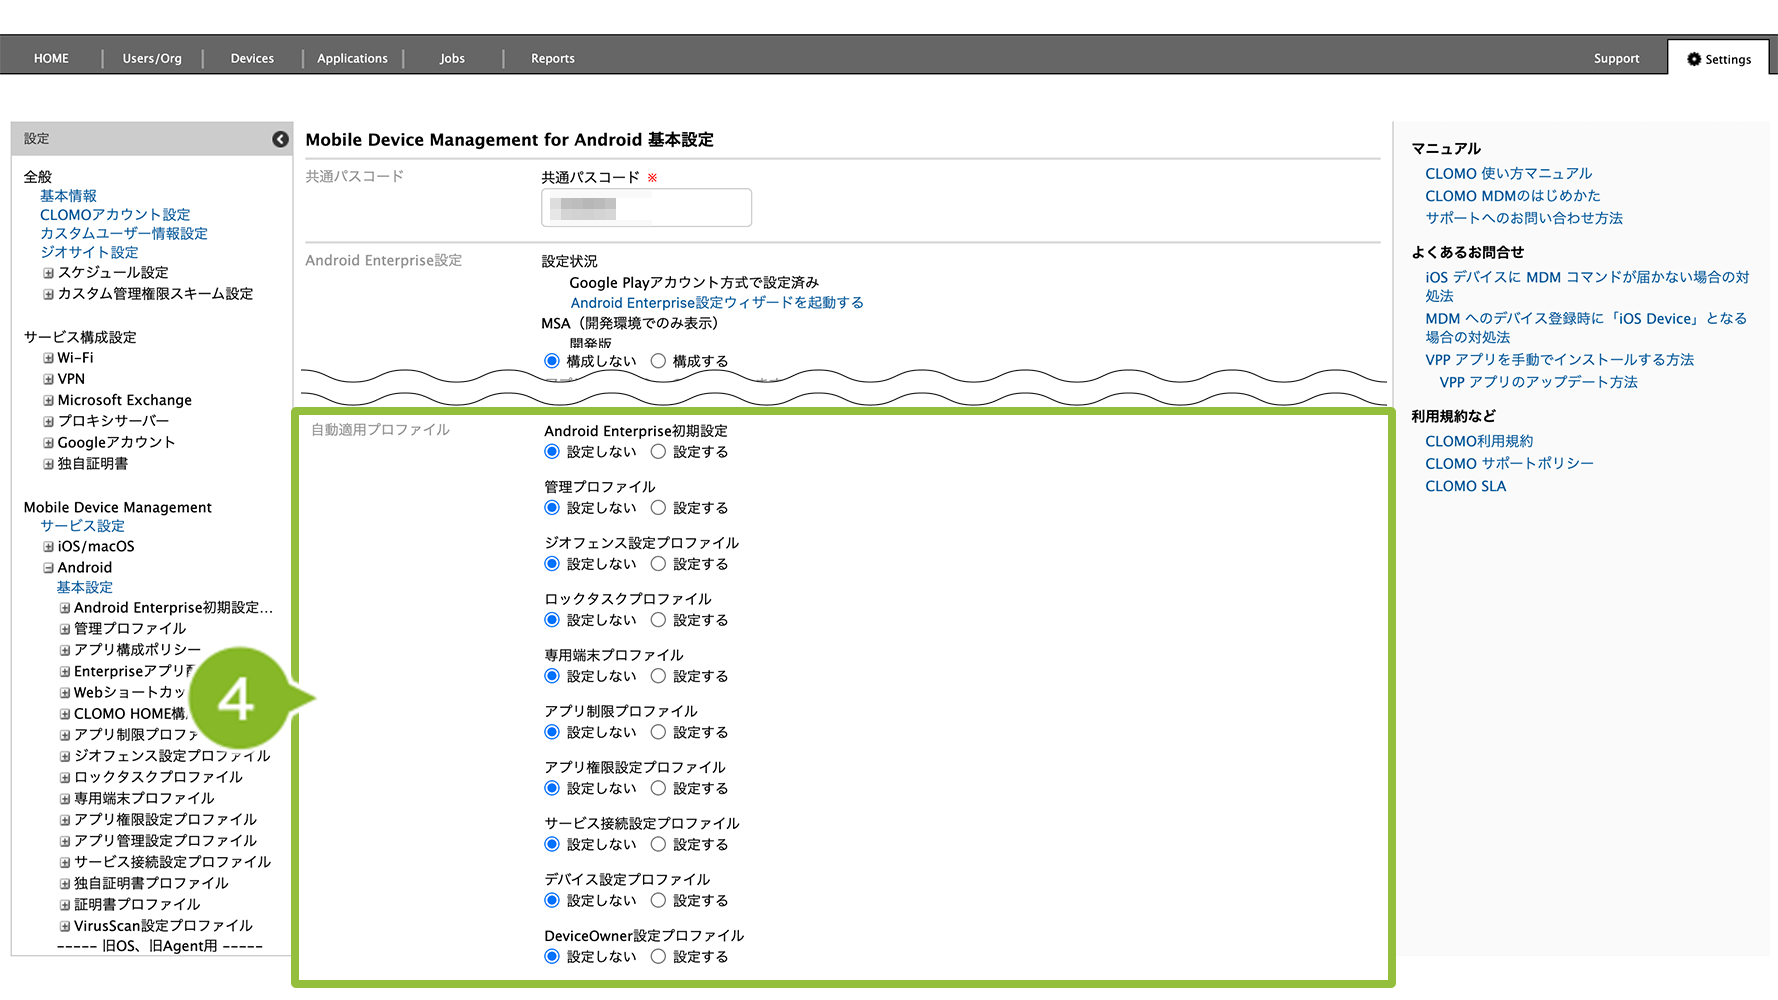Expand the Googleアカウント plus icon

(48, 443)
